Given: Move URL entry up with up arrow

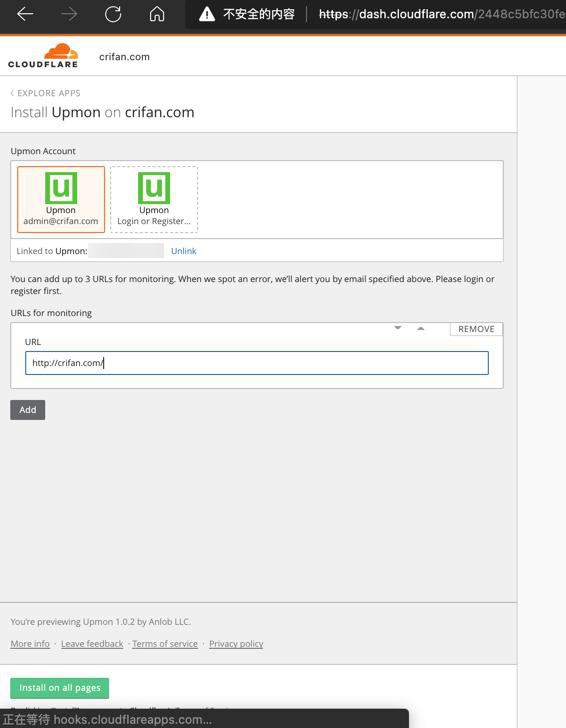Looking at the screenshot, I should click(421, 328).
